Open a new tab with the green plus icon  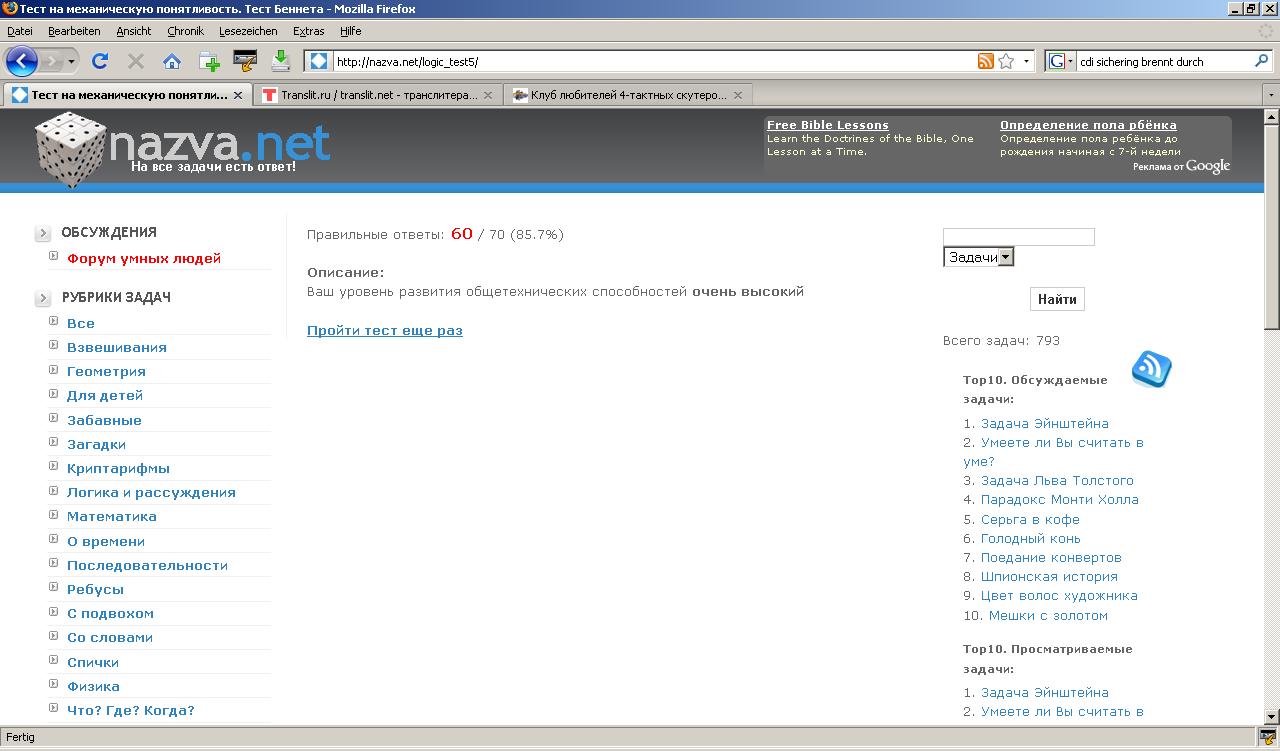209,61
